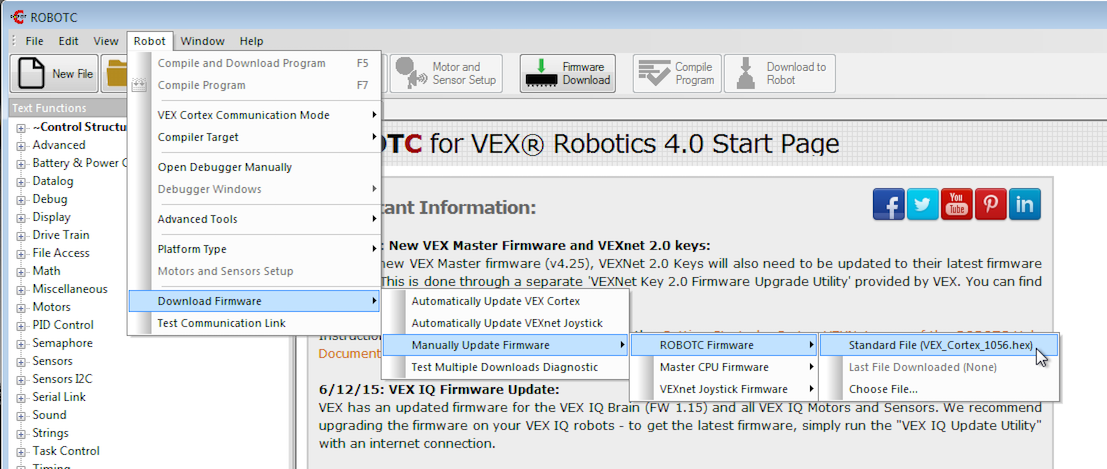
Task: Open the Twitter social icon
Action: click(922, 205)
